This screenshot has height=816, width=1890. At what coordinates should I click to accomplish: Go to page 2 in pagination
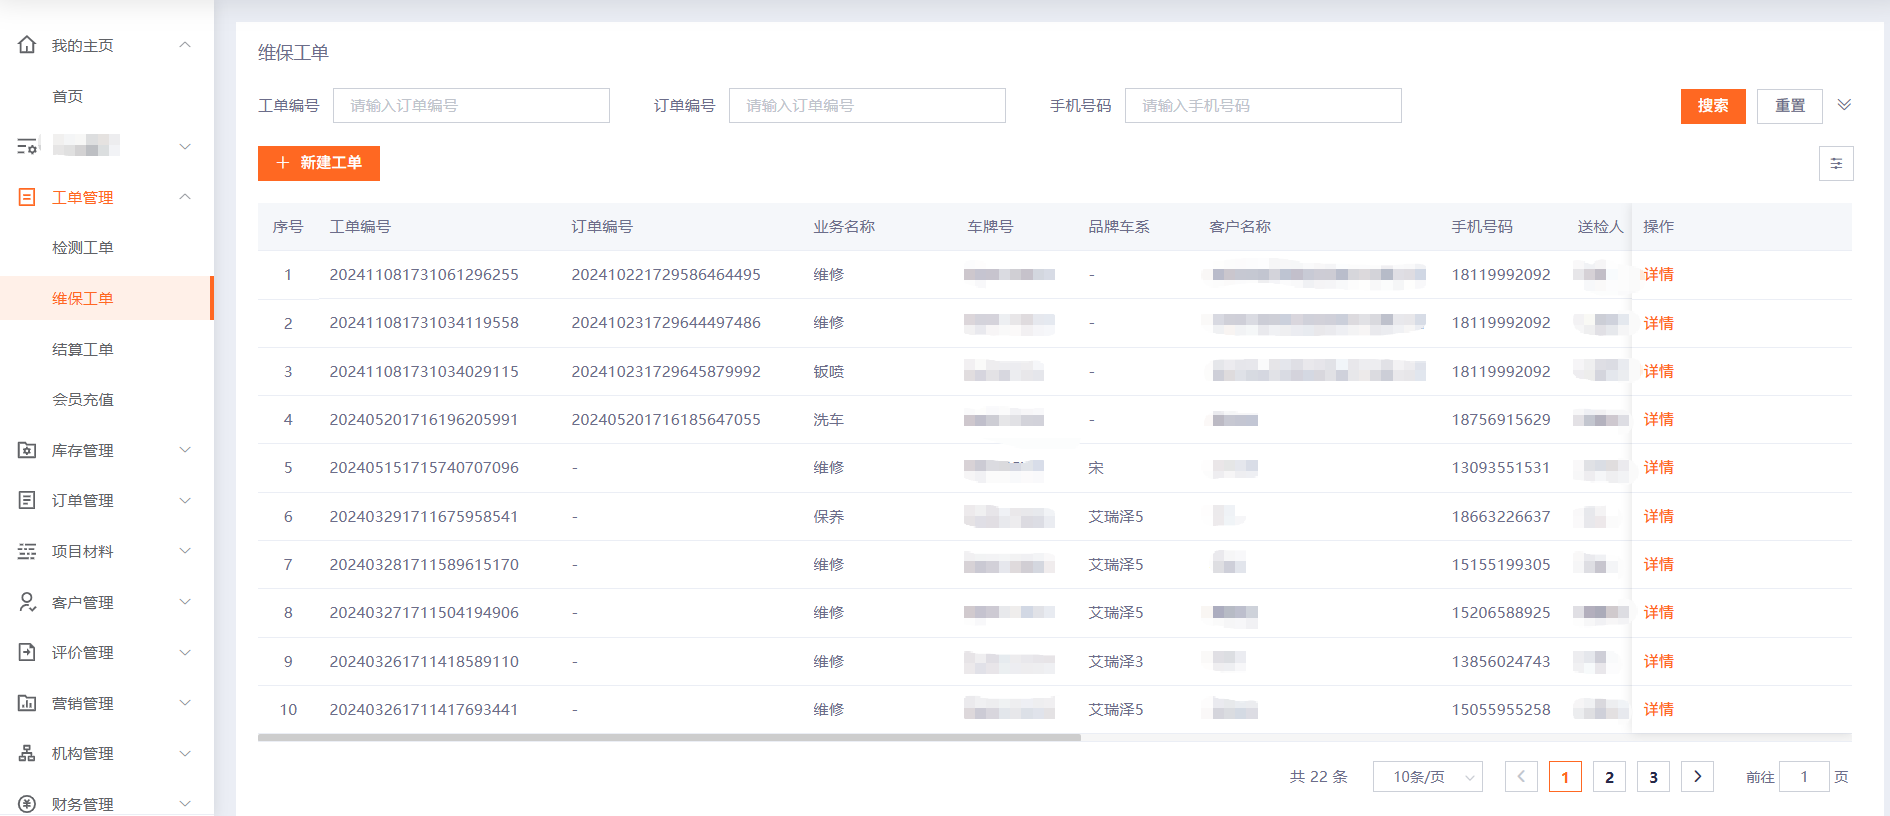[x=1608, y=777]
